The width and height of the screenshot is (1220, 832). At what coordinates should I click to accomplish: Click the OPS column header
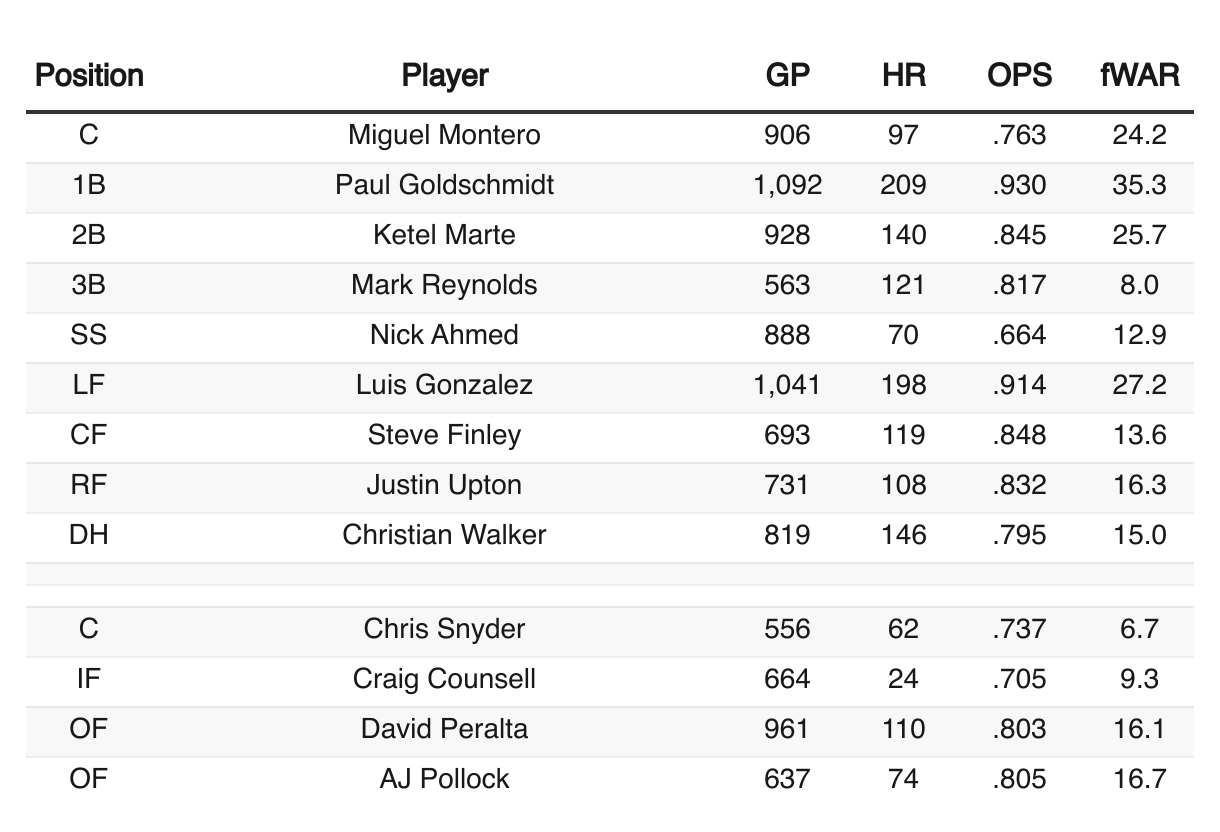pos(1019,75)
